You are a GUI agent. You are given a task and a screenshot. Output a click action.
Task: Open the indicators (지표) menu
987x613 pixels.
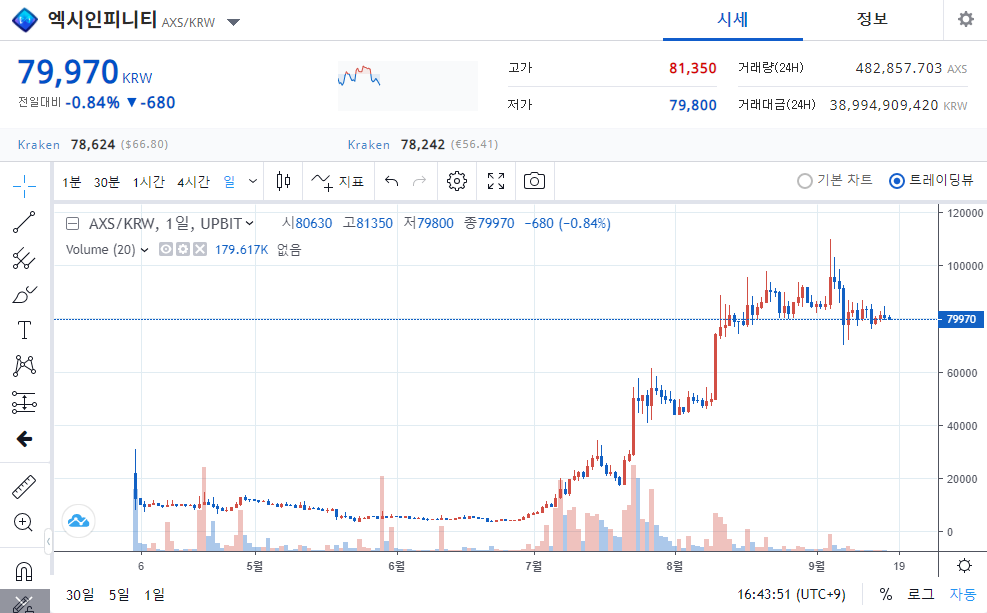pos(337,182)
